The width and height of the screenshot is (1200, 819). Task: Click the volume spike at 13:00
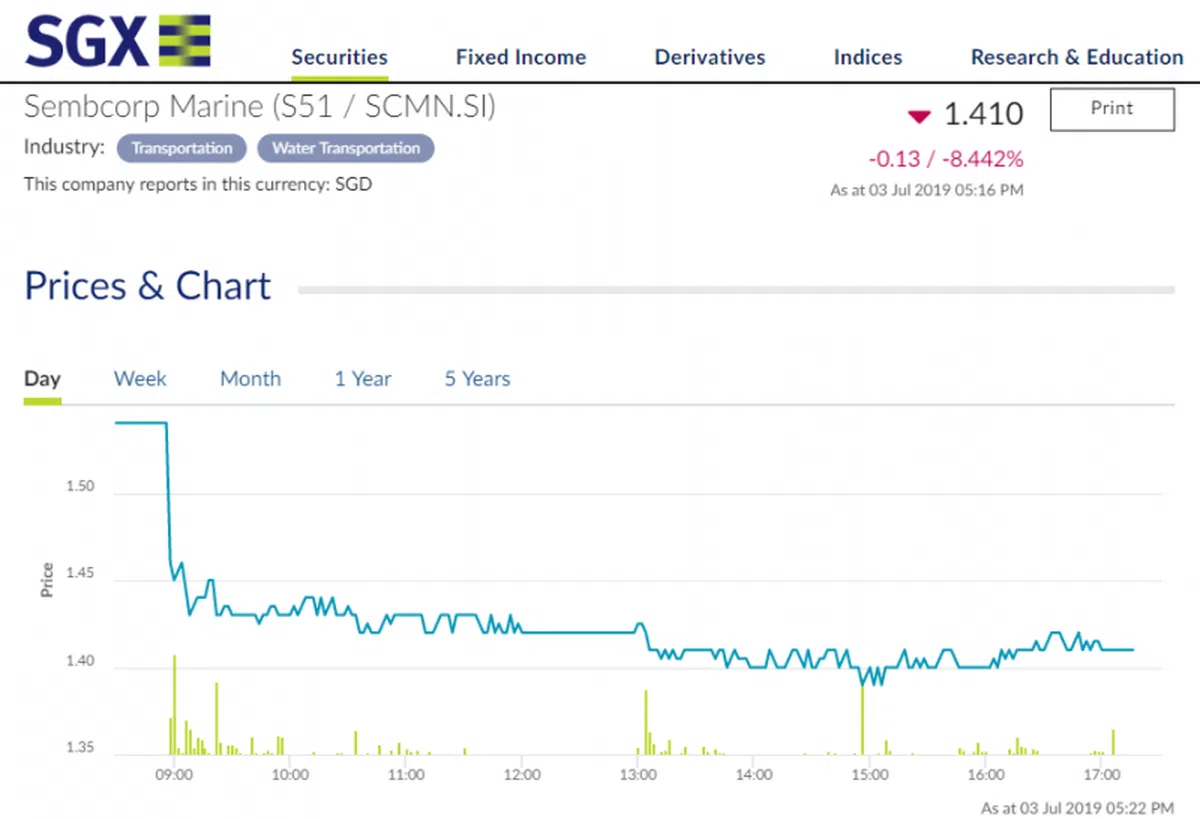coord(646,722)
